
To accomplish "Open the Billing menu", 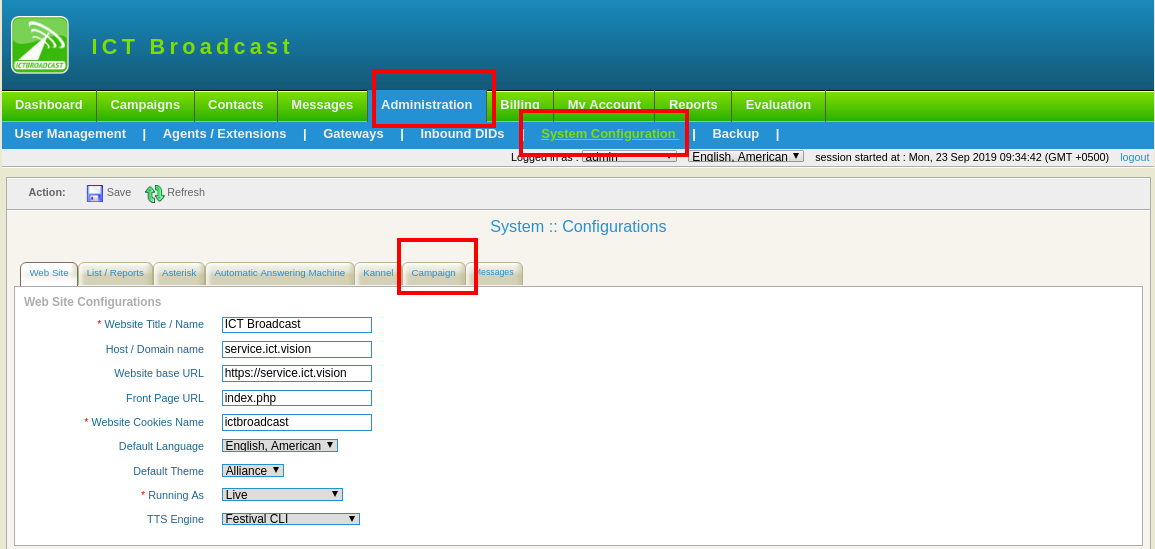I will (x=520, y=105).
